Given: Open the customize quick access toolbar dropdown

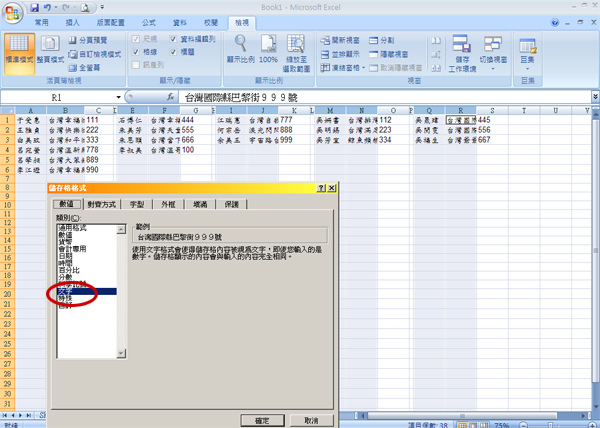Looking at the screenshot, I should coord(102,7).
